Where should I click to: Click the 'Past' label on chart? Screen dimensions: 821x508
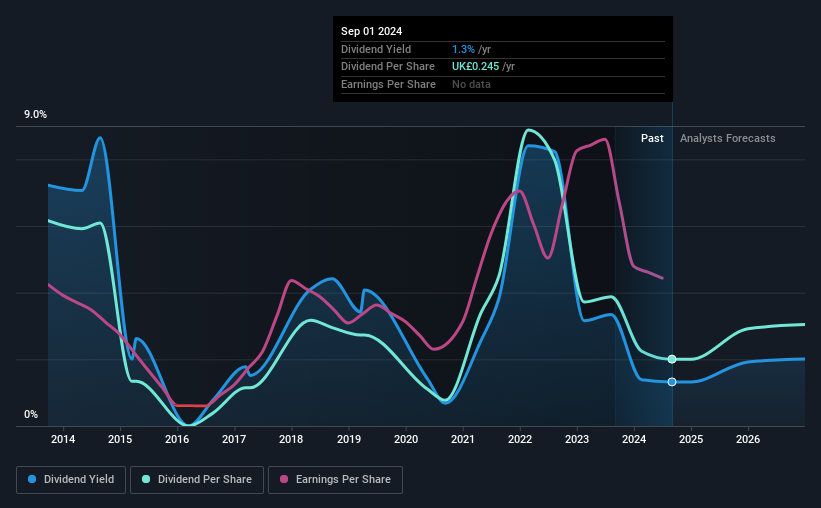click(x=652, y=138)
